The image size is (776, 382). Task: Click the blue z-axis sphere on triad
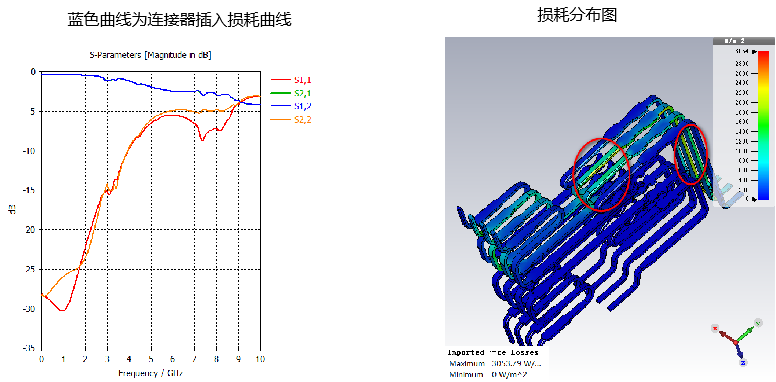(x=743, y=363)
